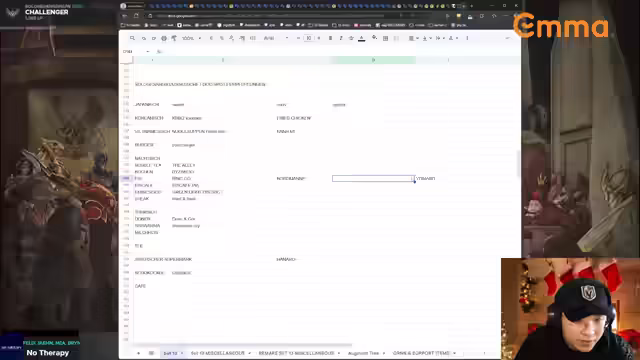Click the search magnifier icon in the toolbar

[132, 38]
